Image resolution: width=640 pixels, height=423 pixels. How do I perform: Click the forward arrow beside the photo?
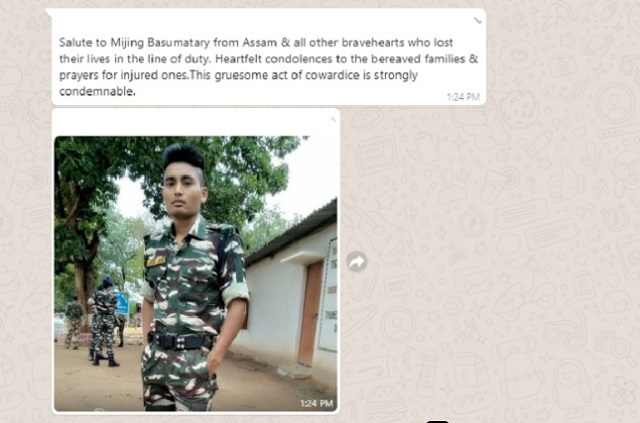(x=357, y=262)
